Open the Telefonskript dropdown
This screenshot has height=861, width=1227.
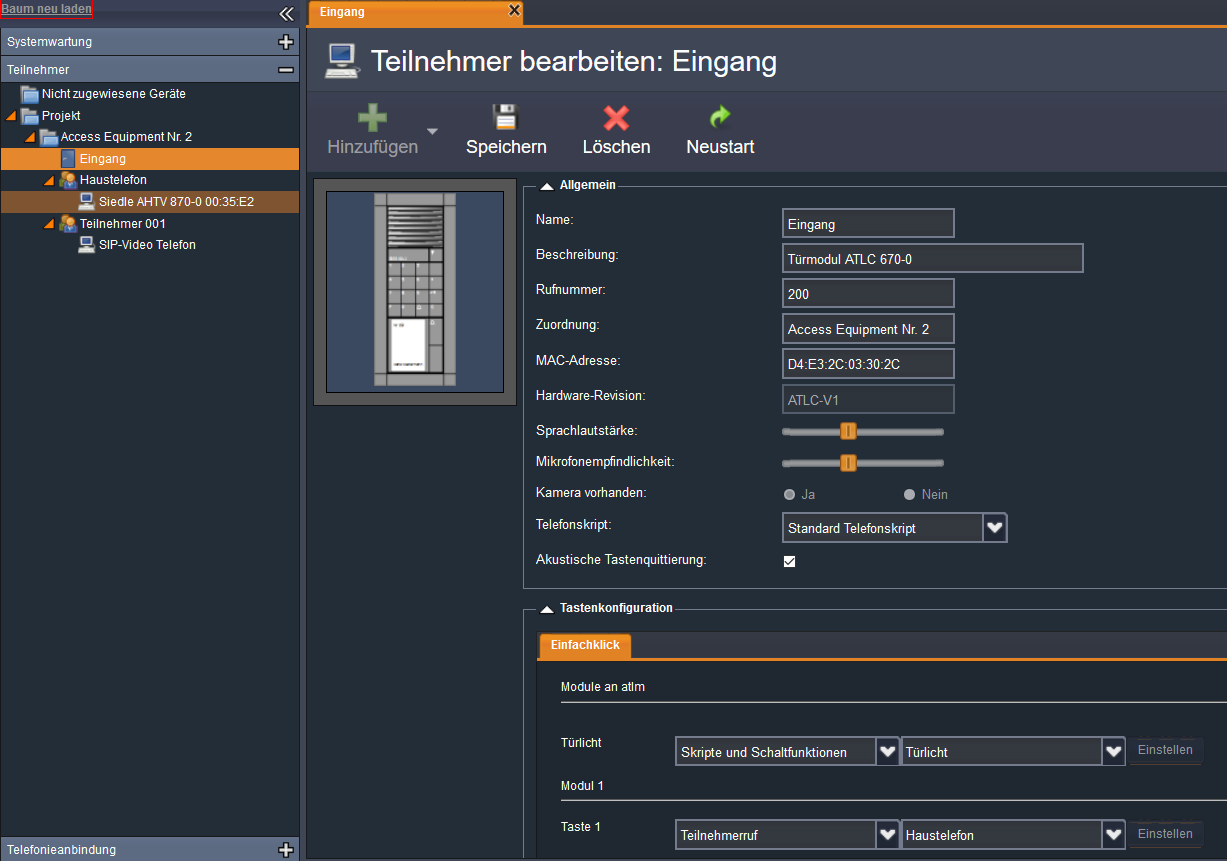point(994,528)
